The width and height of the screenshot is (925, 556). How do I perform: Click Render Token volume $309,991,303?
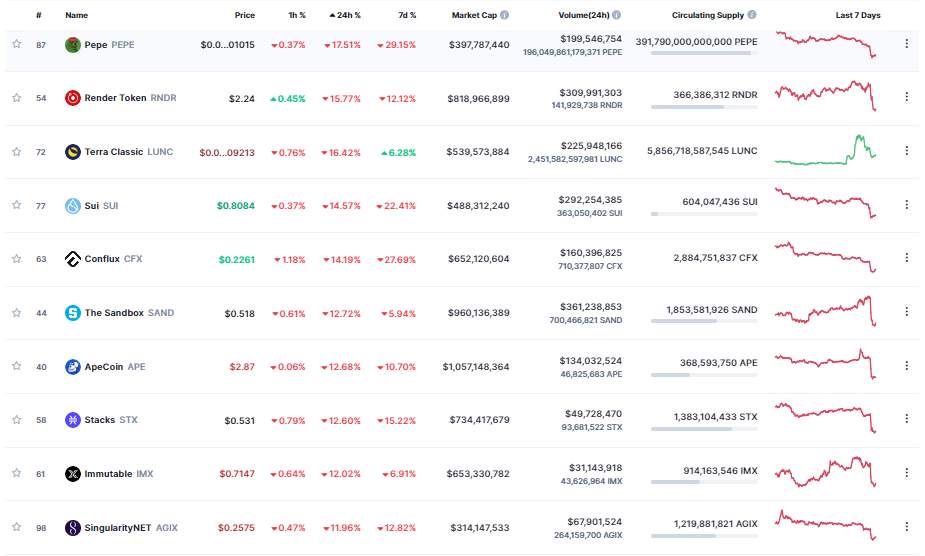pos(591,93)
